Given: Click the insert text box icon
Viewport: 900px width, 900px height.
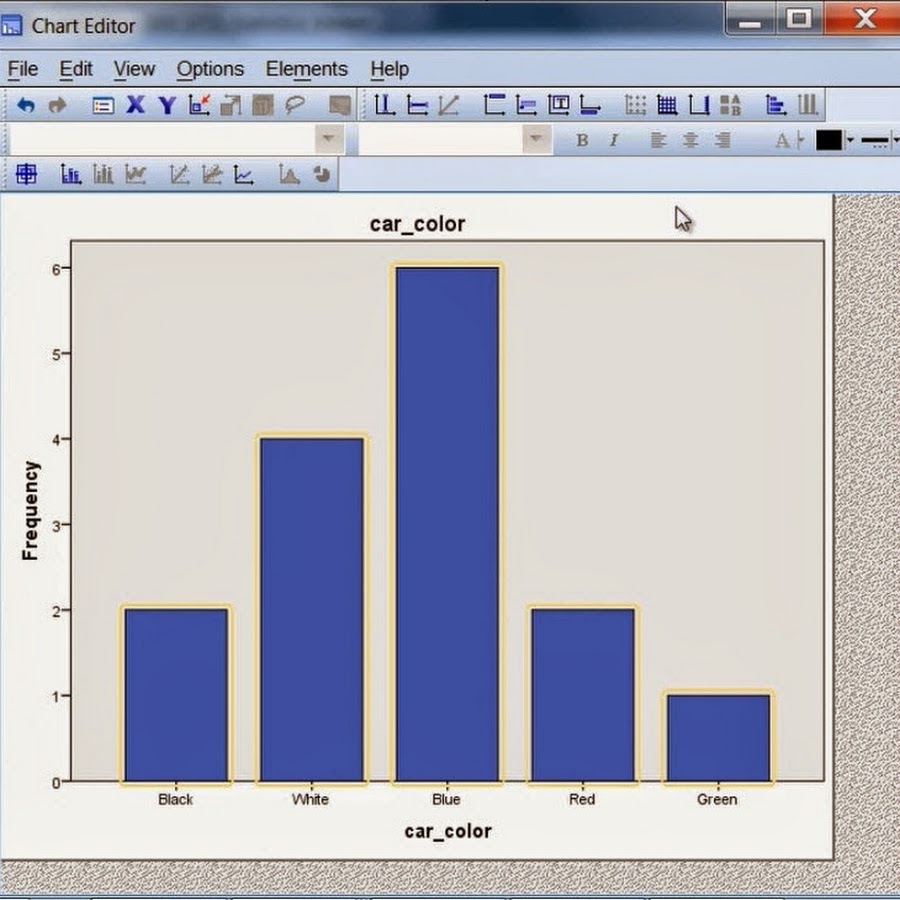Looking at the screenshot, I should pos(559,105).
